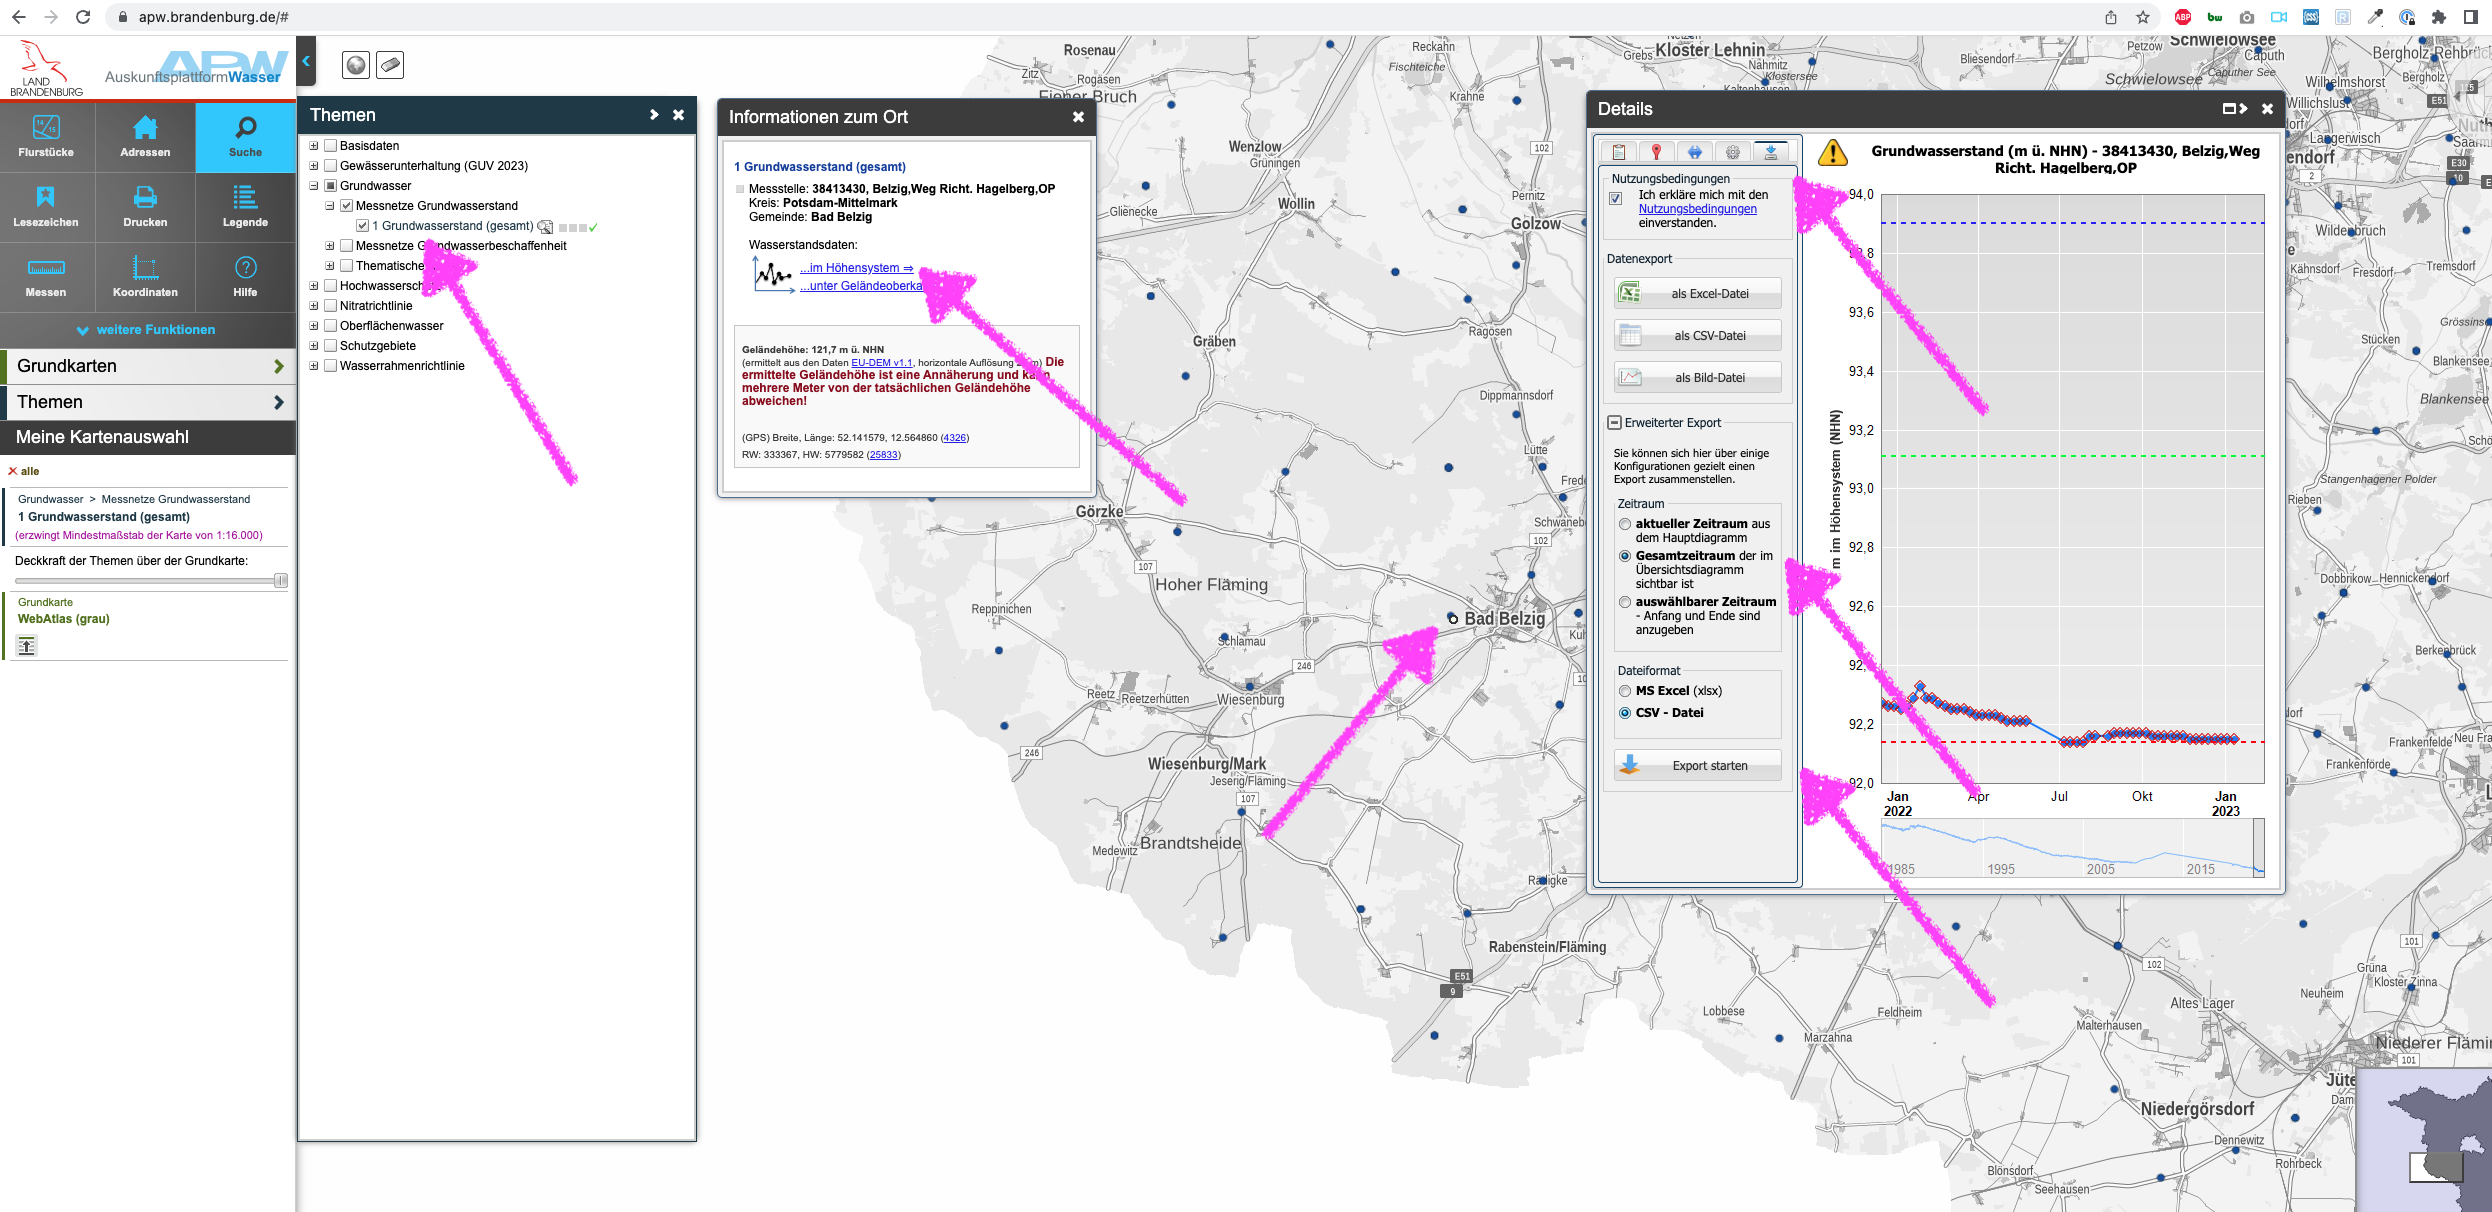
Task: Expand the Basisdaten tree node
Action: pyautogui.click(x=315, y=145)
